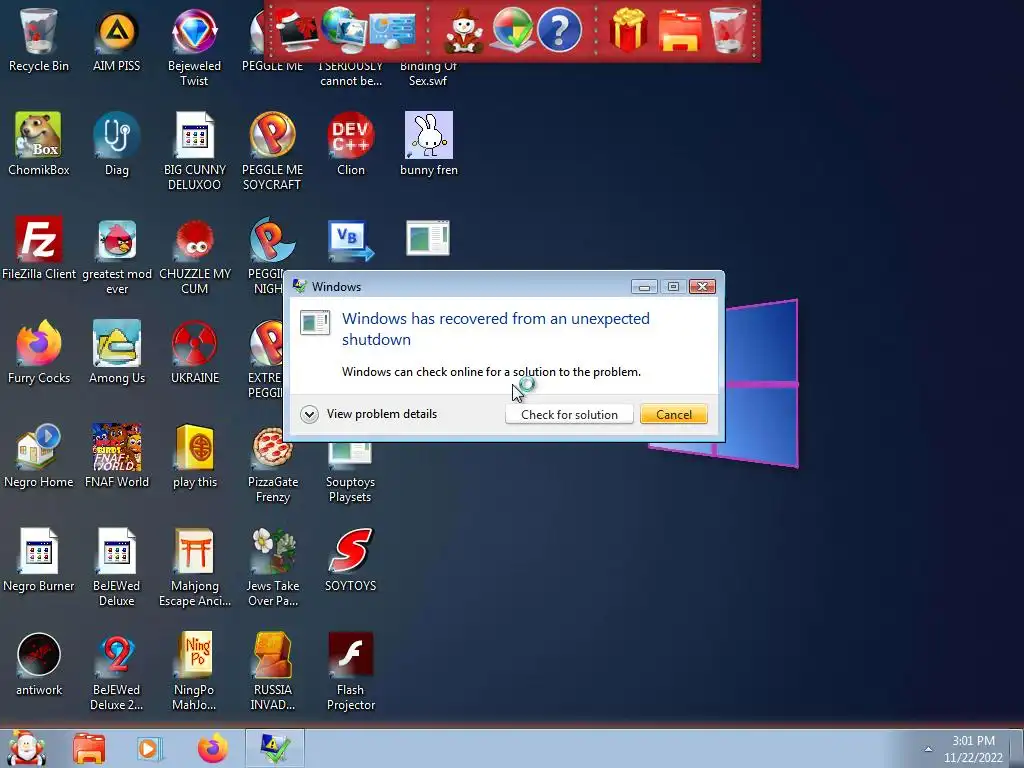Launch FileZilla Client
The width and height of the screenshot is (1024, 768).
[39, 248]
